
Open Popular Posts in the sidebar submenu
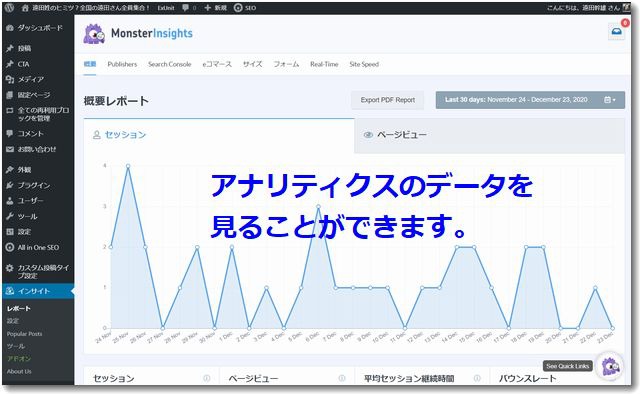24,334
